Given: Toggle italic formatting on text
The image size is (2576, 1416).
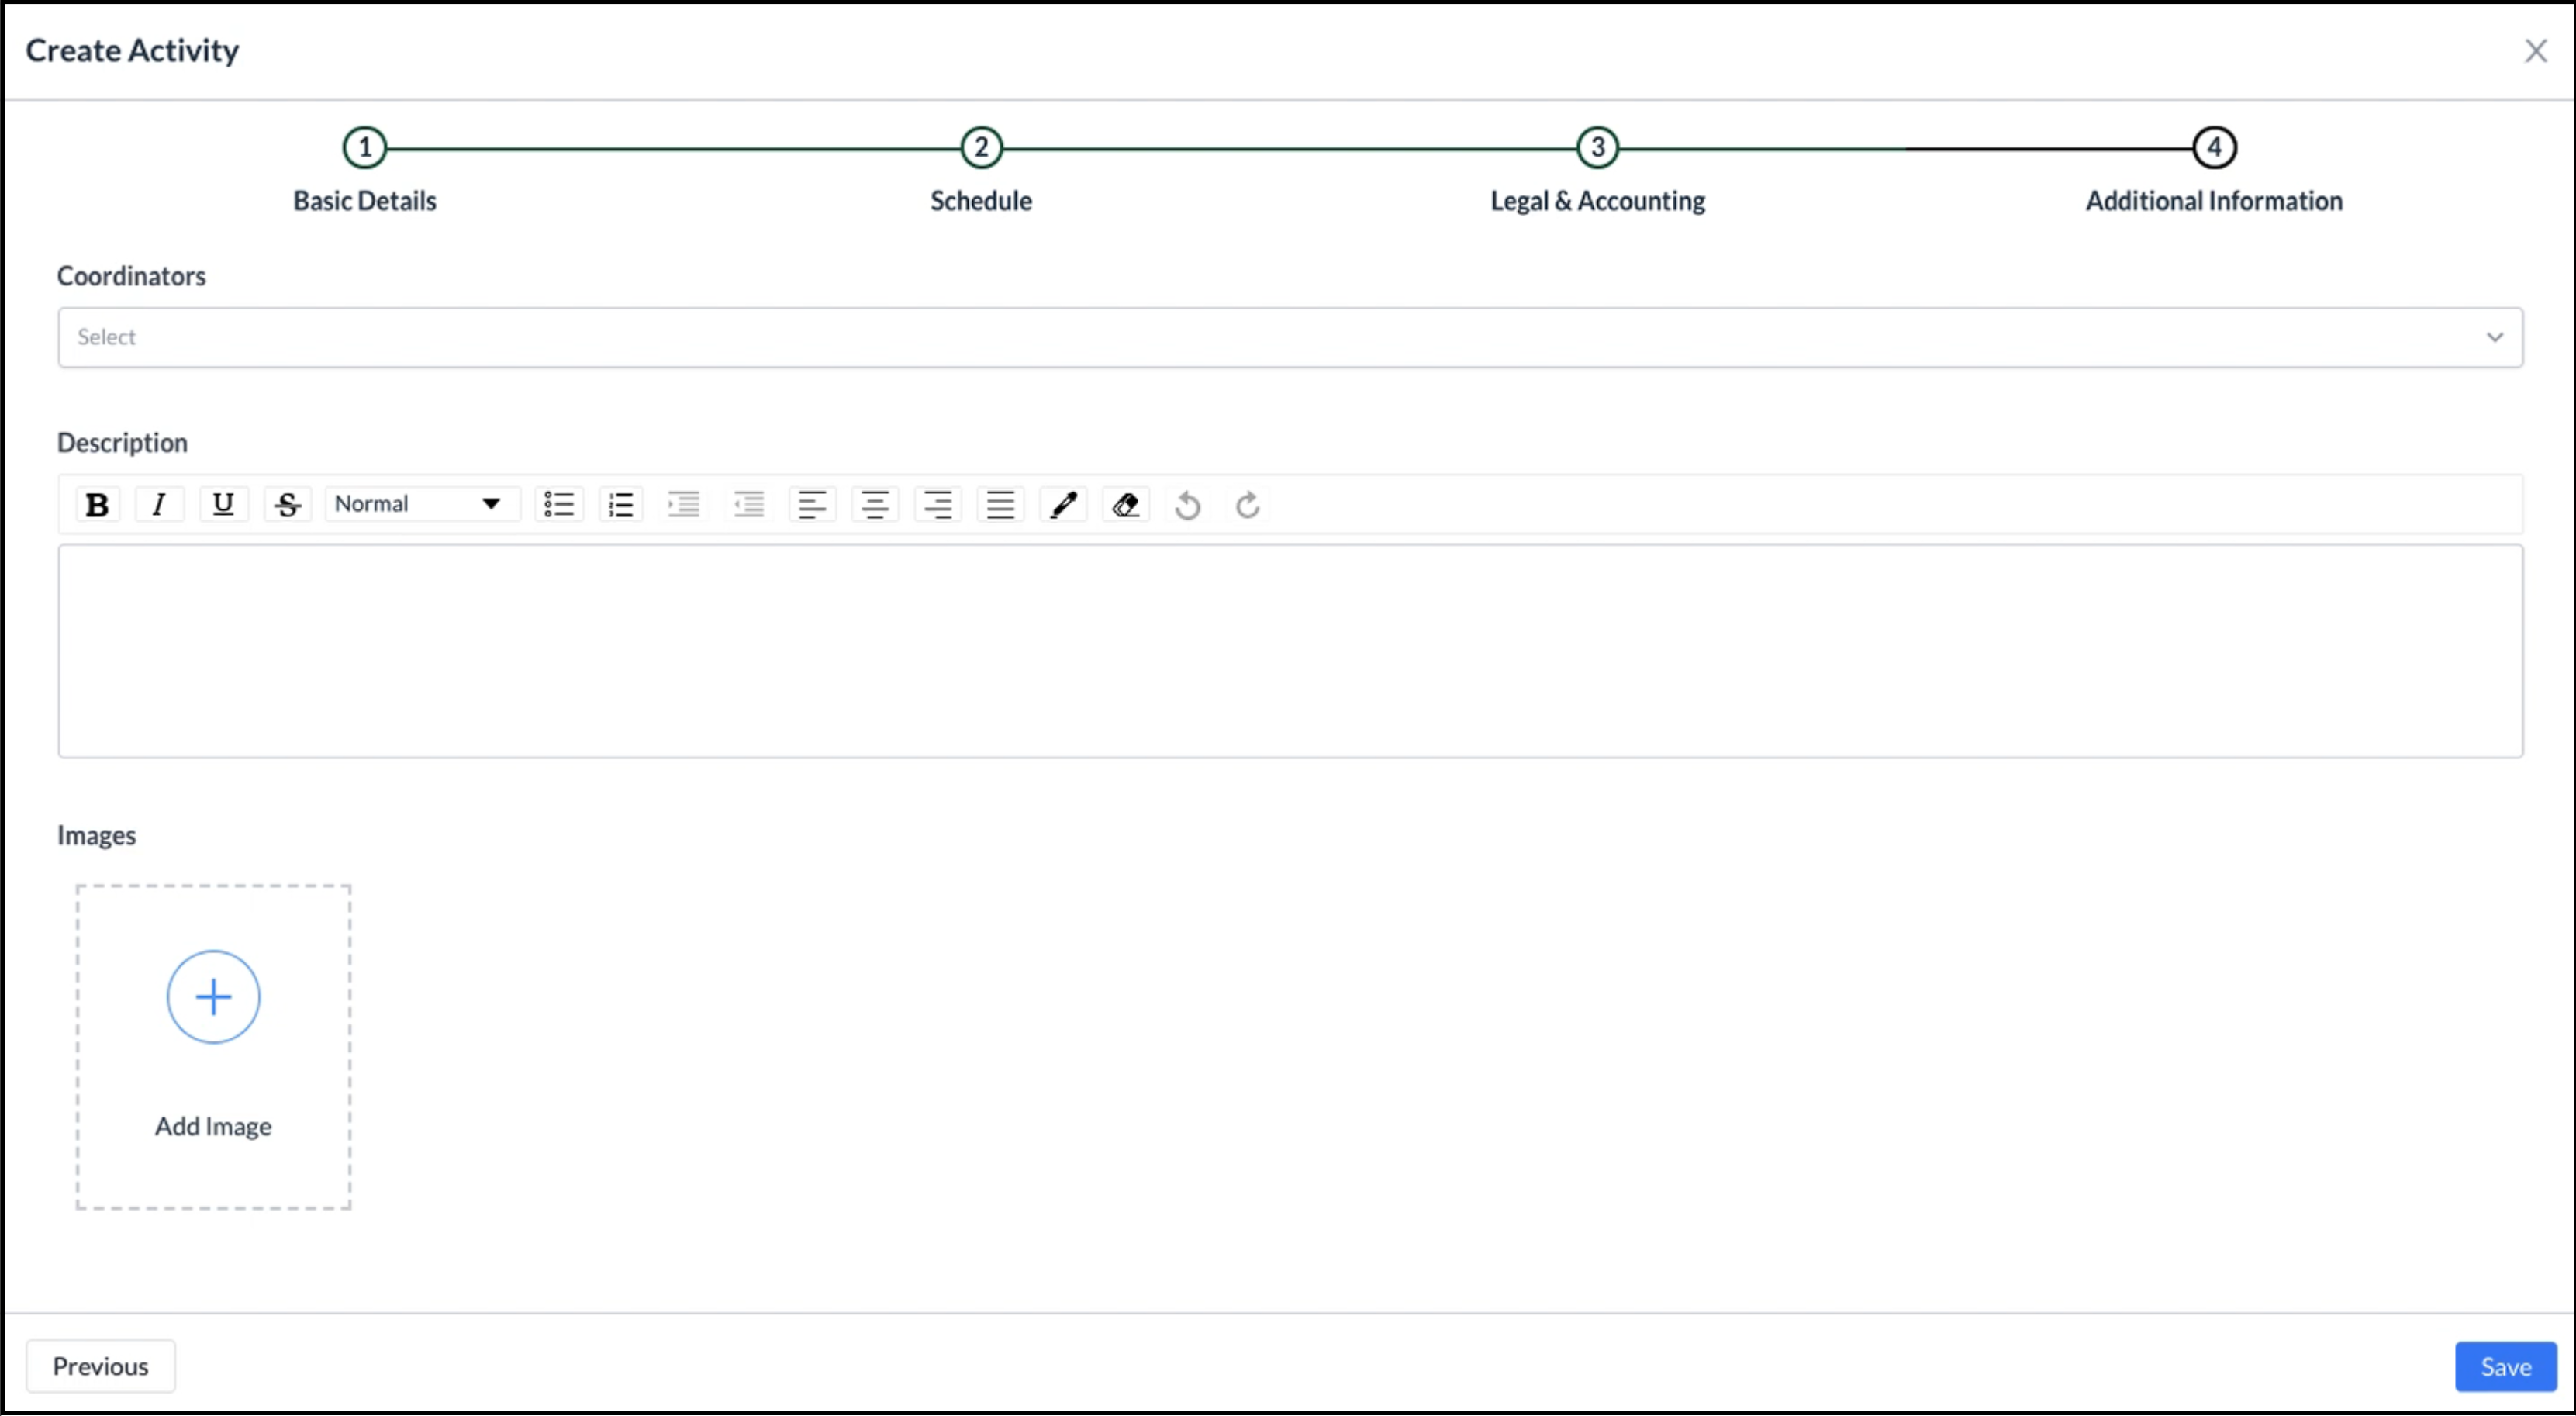Looking at the screenshot, I should click(x=159, y=504).
